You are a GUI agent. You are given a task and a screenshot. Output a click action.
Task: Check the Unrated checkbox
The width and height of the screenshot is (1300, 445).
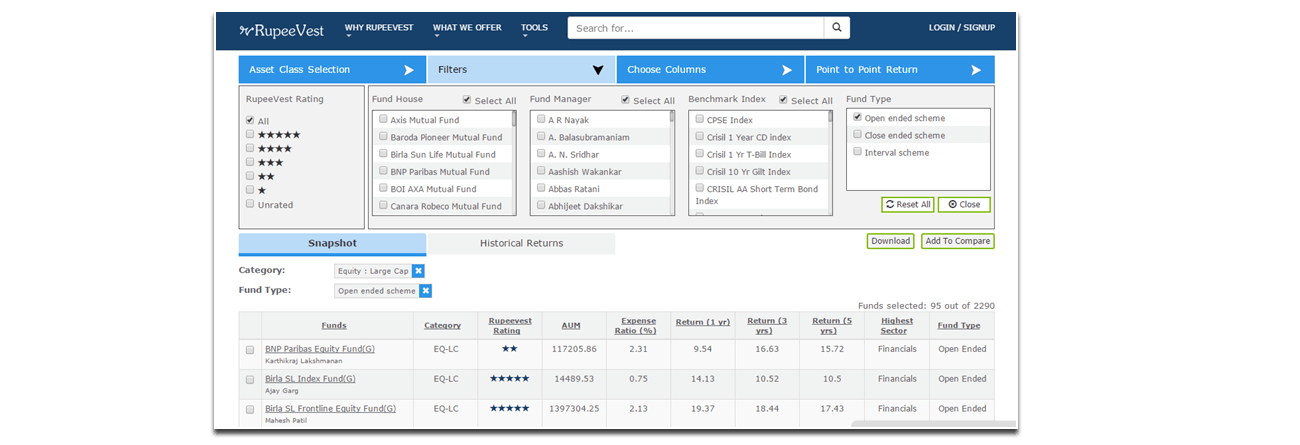(x=250, y=204)
